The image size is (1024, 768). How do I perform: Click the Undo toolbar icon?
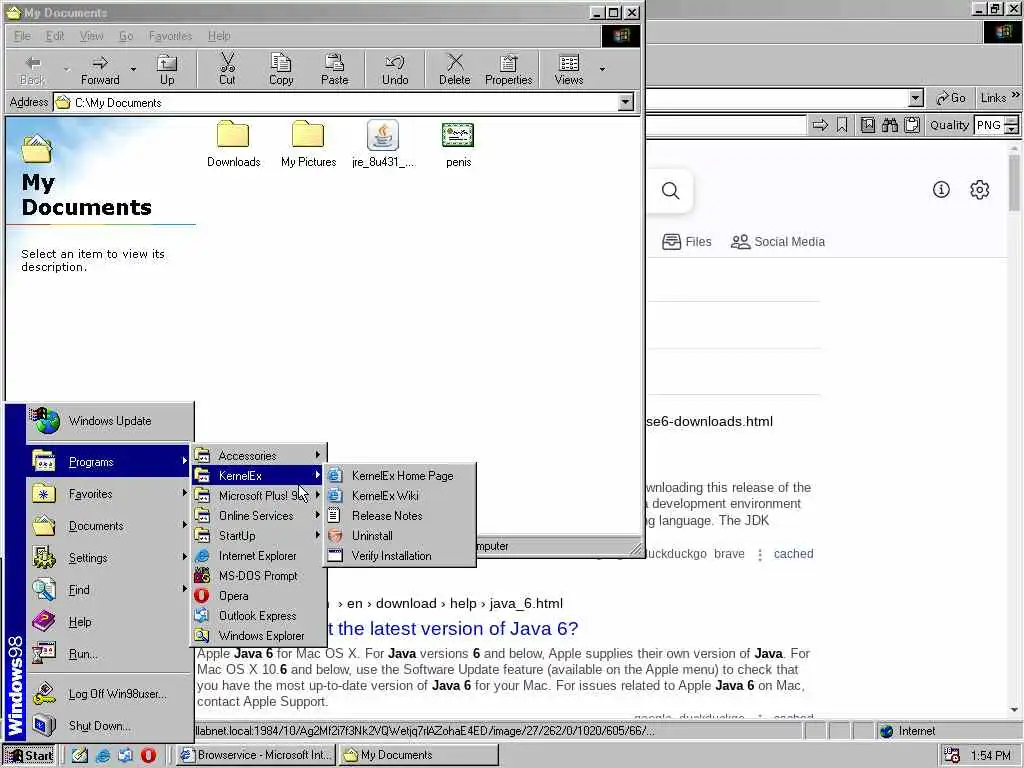pyautogui.click(x=394, y=69)
